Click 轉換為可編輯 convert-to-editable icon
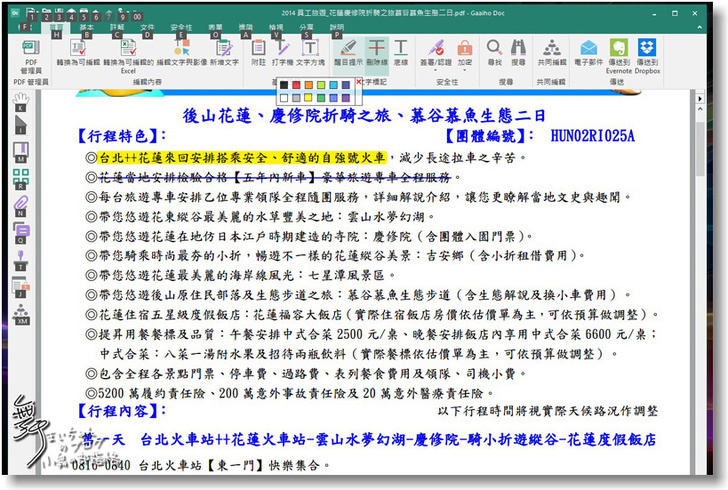The height and width of the screenshot is (490, 728). (78, 52)
